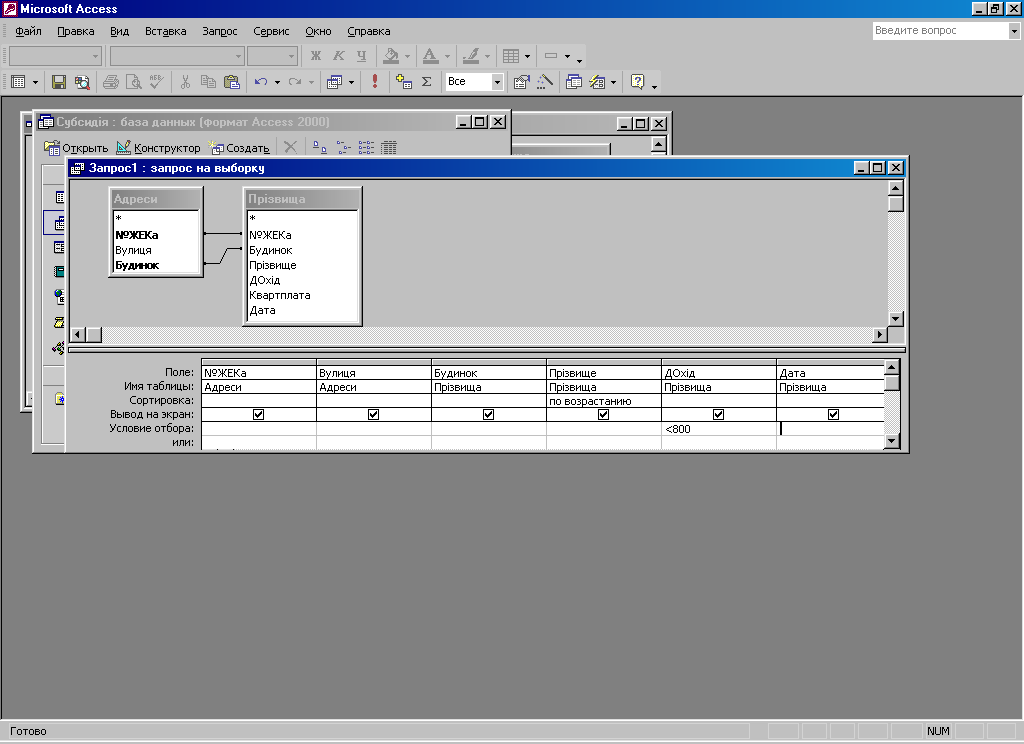Uncheck the display checkbox for the Будинок column
1024x744 pixels.
488,414
